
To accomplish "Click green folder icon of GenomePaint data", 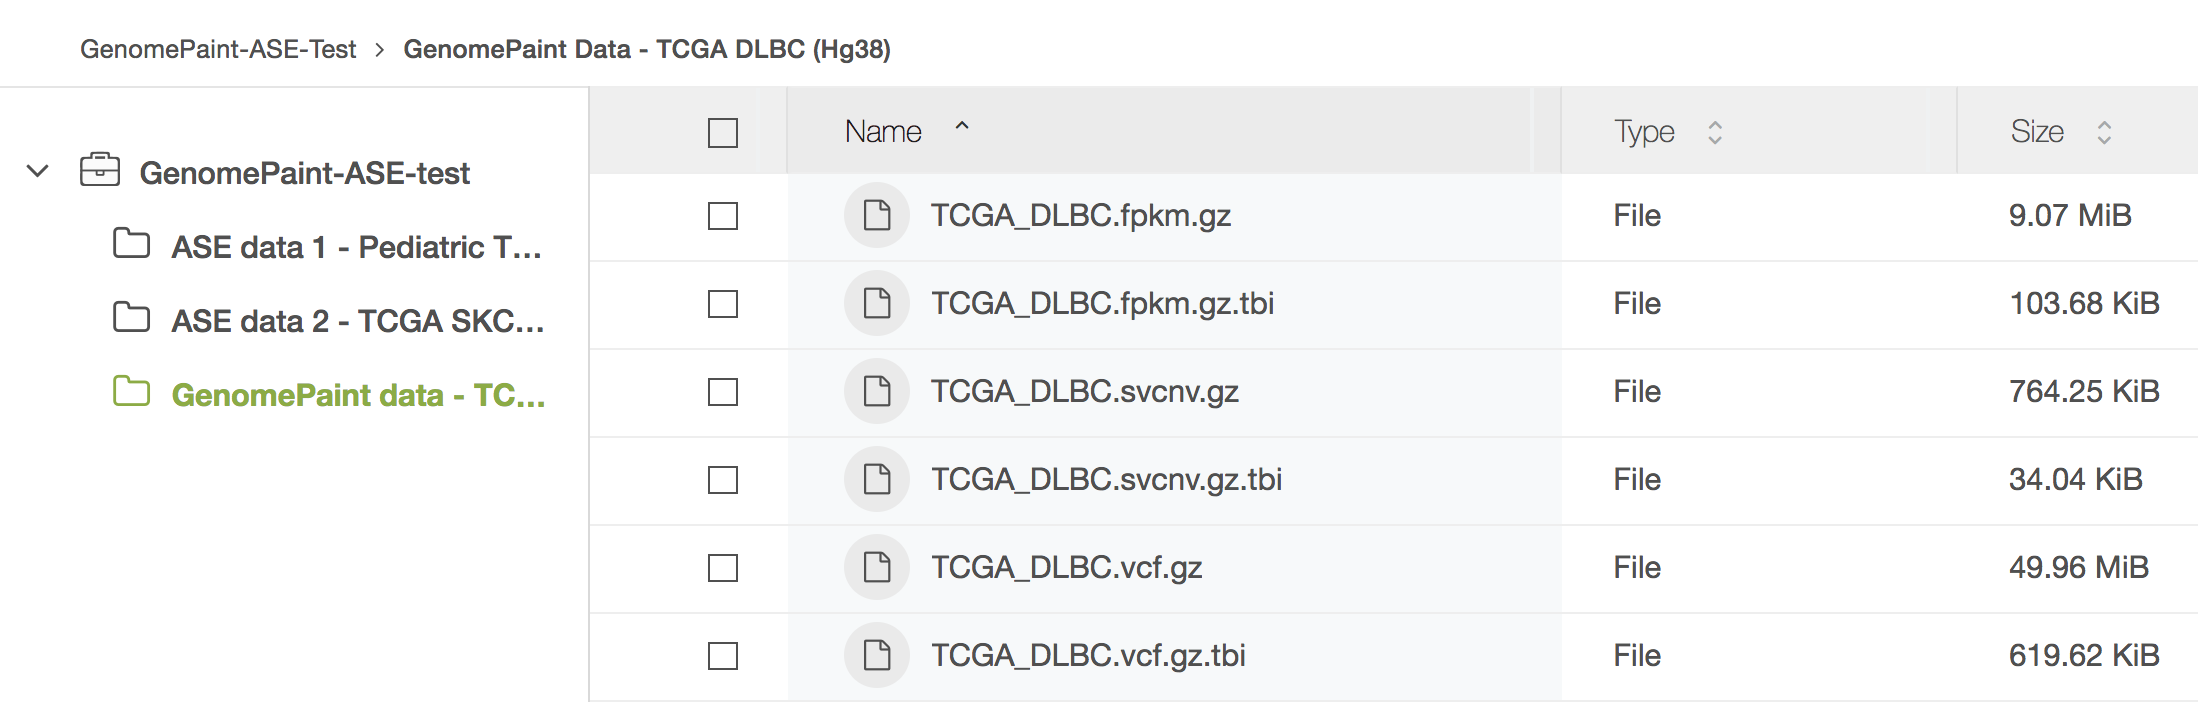I will pos(131,391).
